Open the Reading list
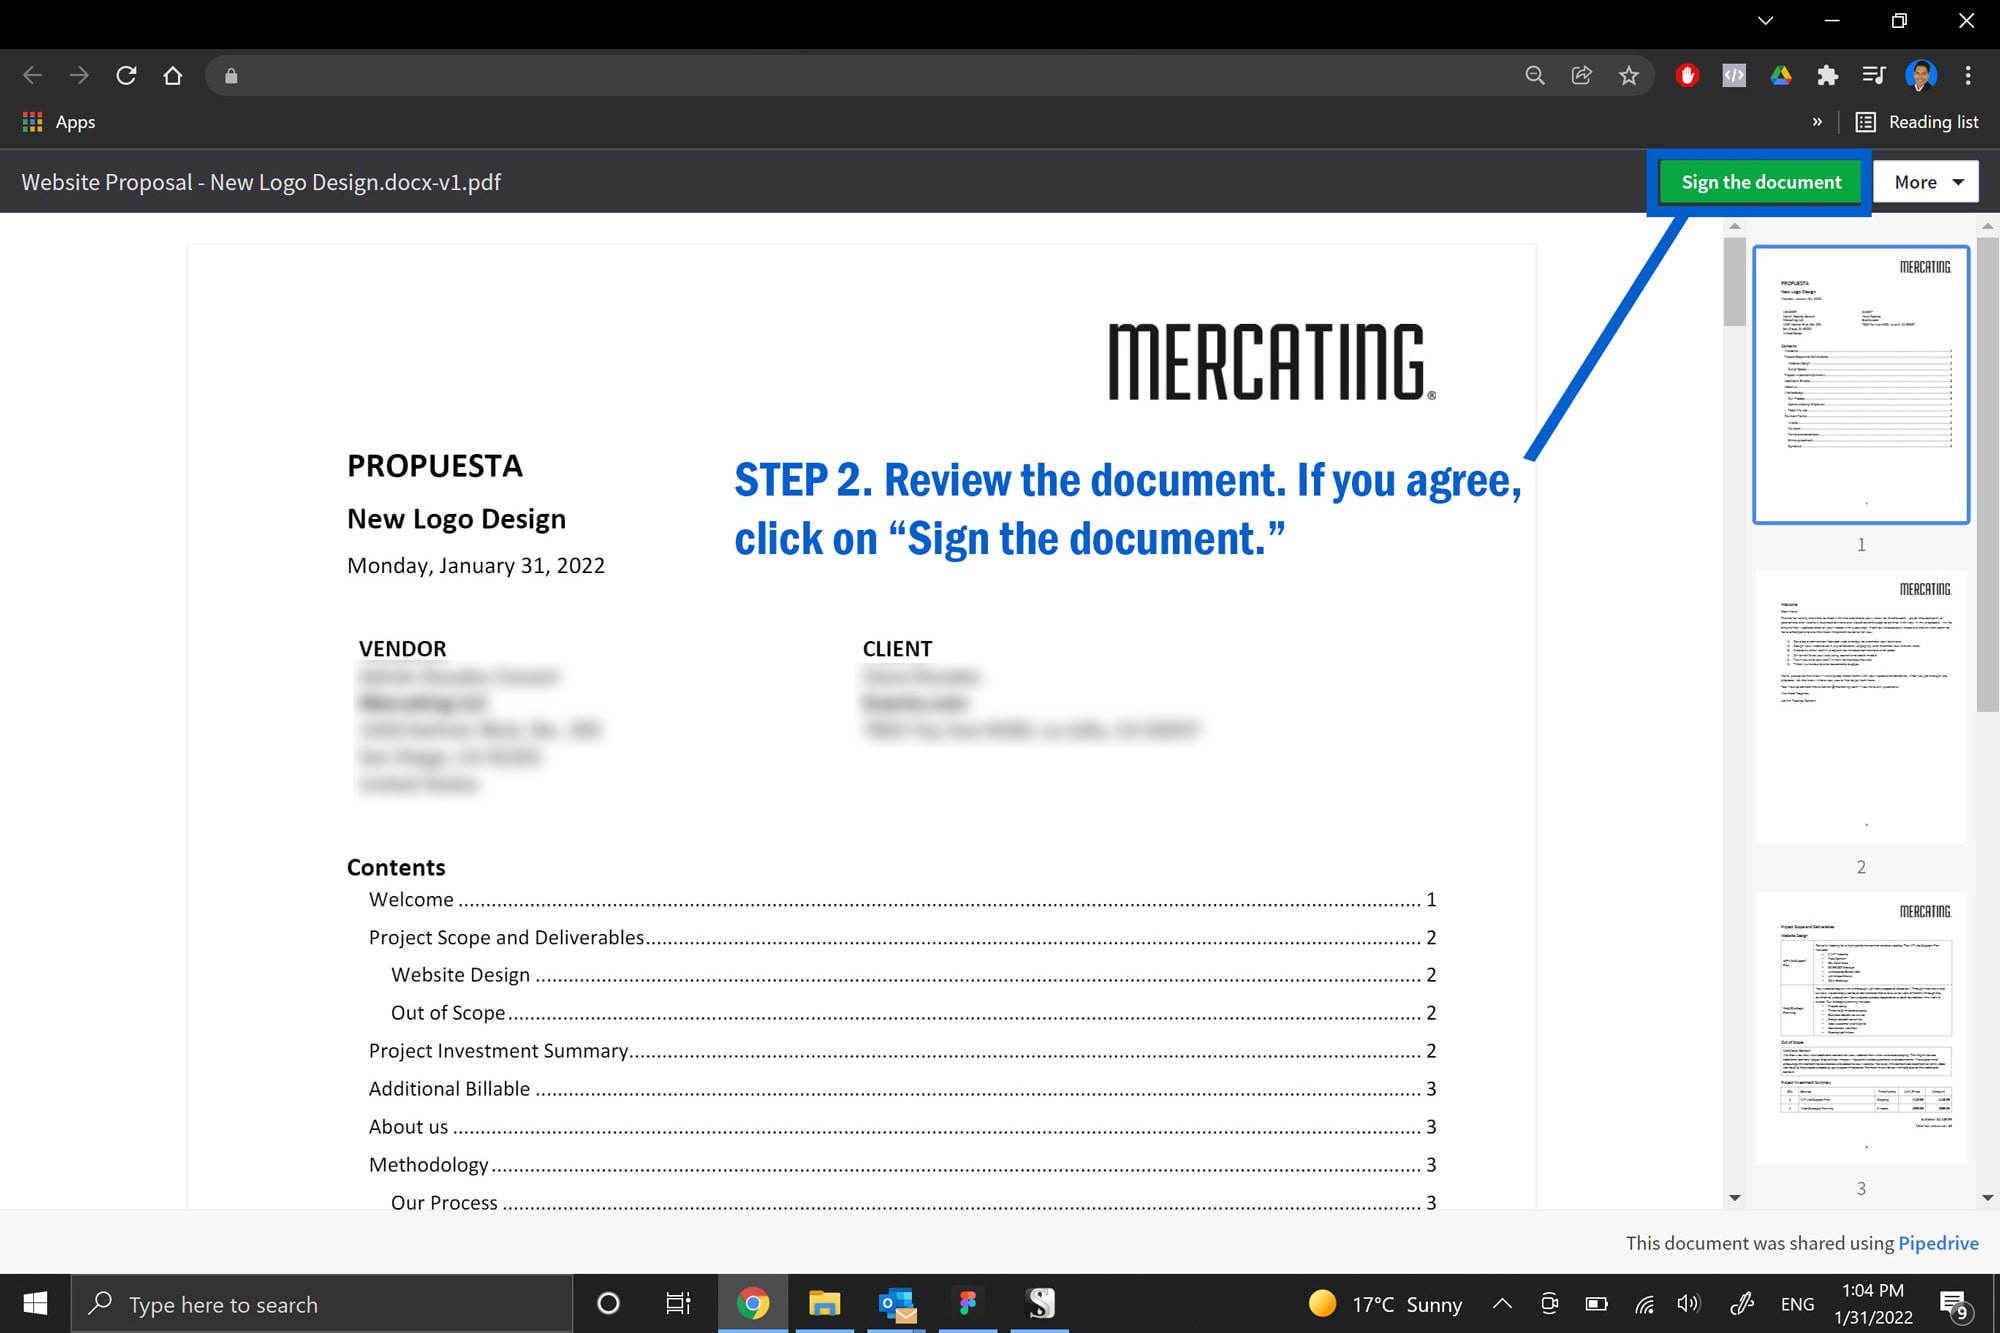Screen dimensions: 2000x1333 pyautogui.click(x=1917, y=122)
